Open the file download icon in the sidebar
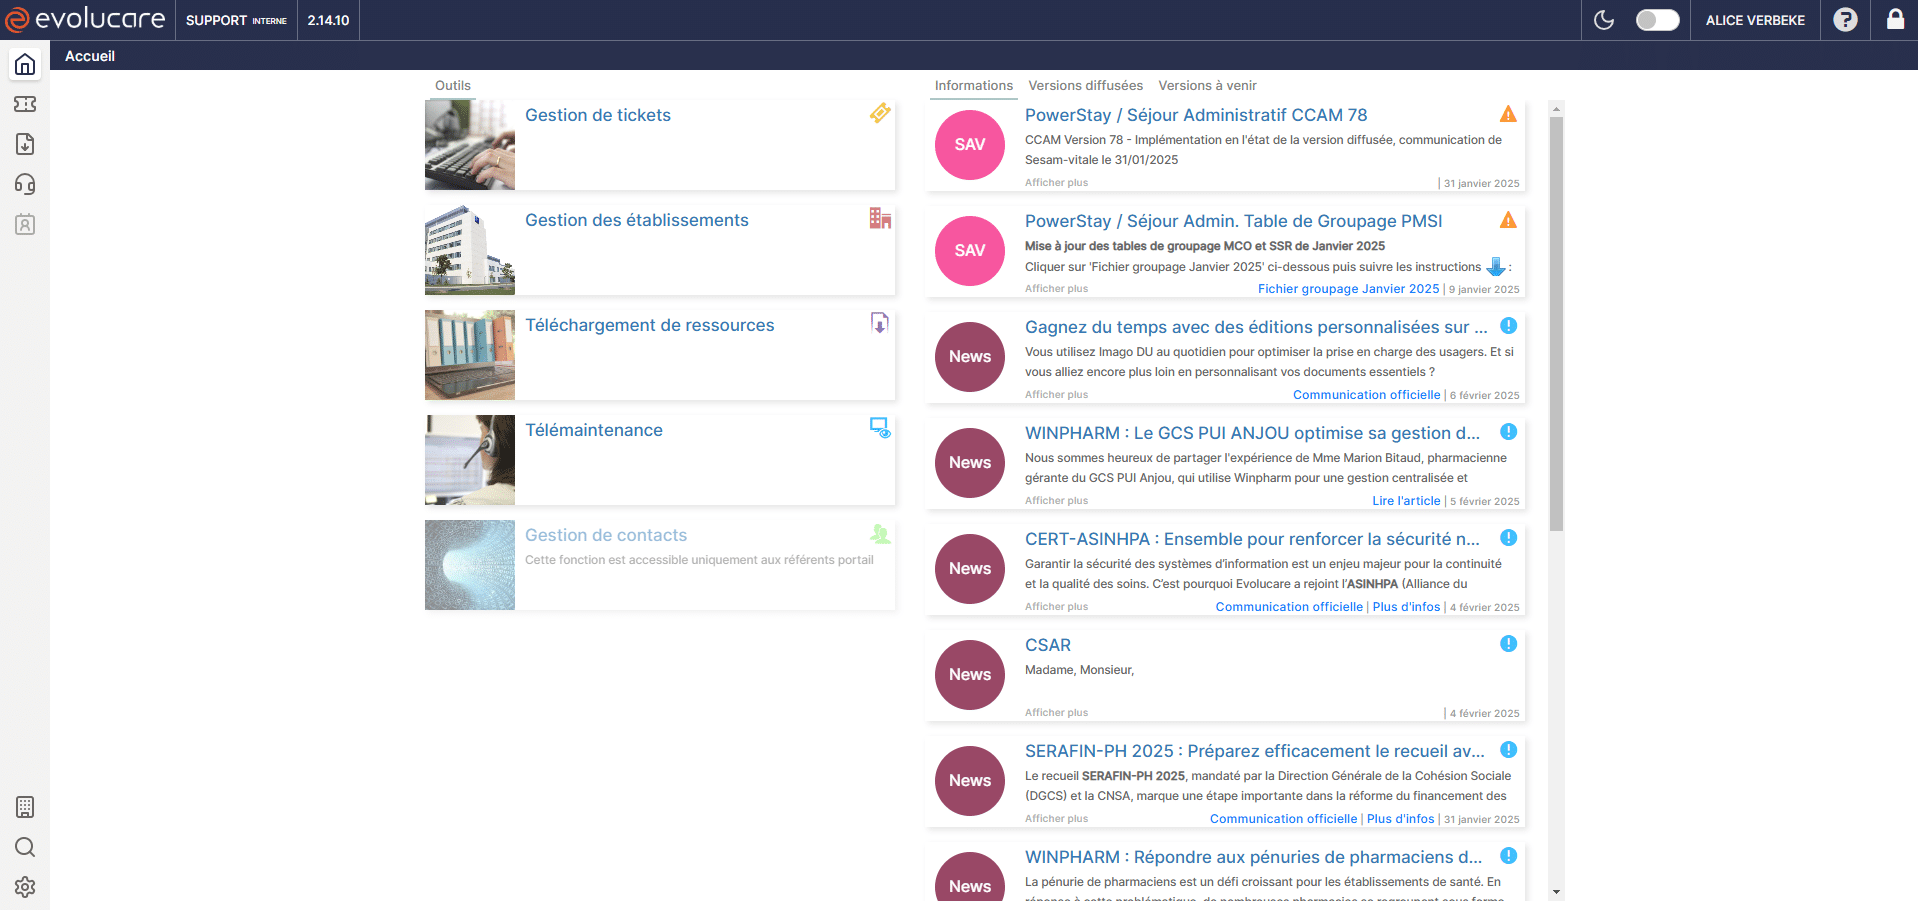The width and height of the screenshot is (1918, 910). (x=25, y=144)
